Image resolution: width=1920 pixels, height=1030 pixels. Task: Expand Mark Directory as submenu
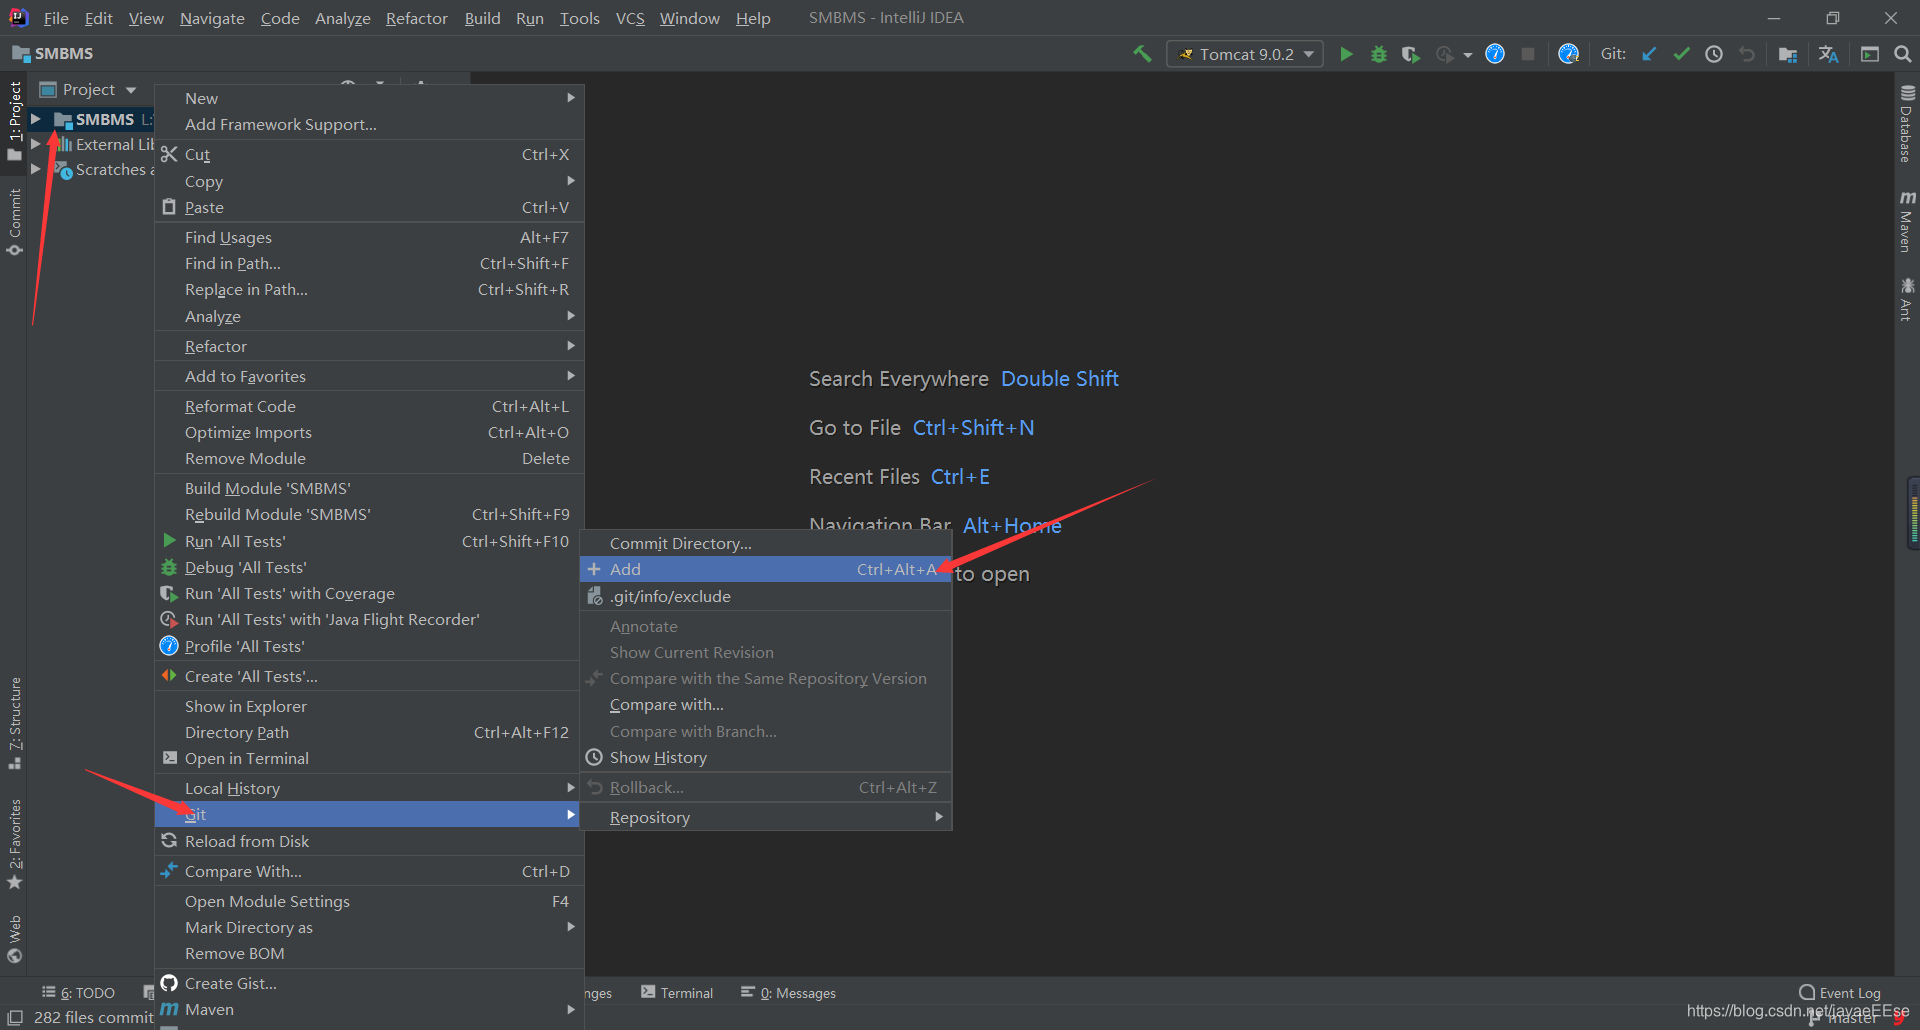tap(369, 927)
